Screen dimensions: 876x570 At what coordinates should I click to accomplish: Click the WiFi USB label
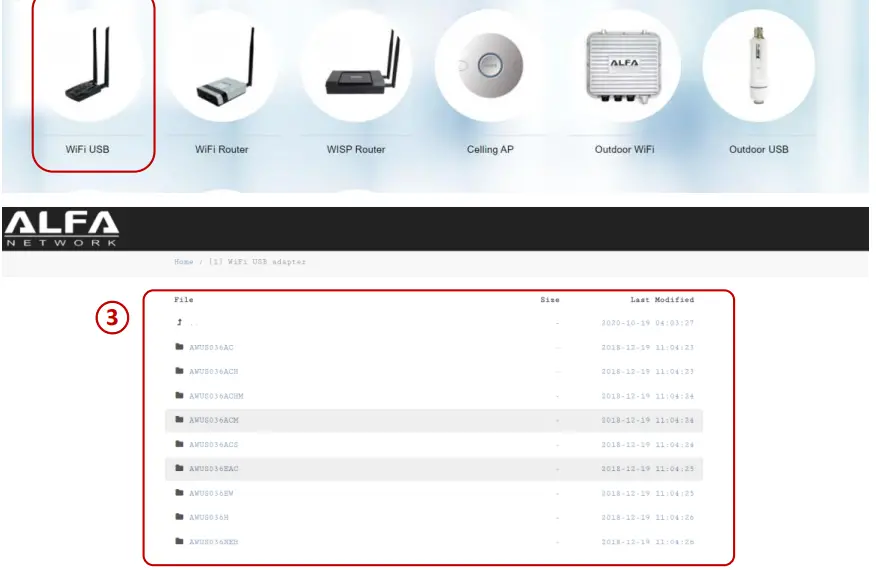click(x=87, y=149)
